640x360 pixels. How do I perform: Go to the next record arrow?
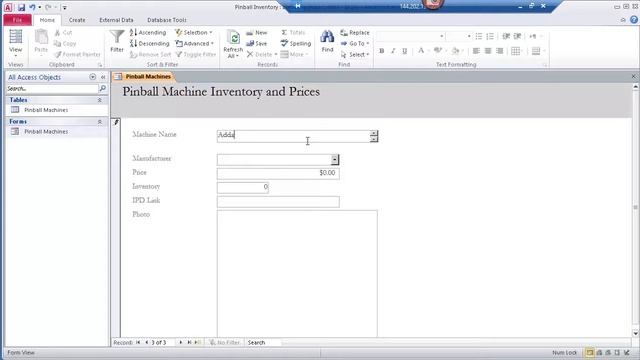pyautogui.click(x=181, y=342)
